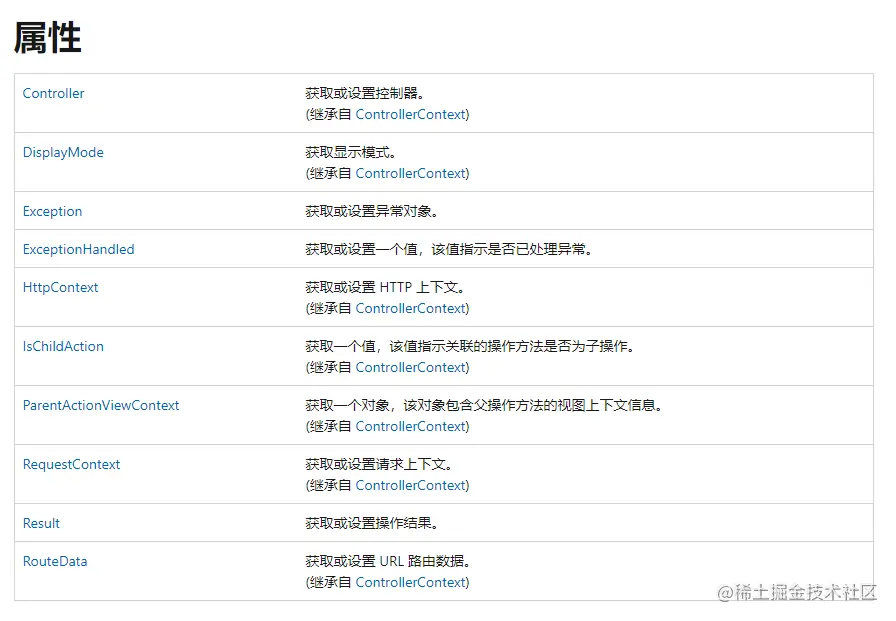The image size is (896, 621).
Task: Open the Exception property link
Action: coord(52,211)
